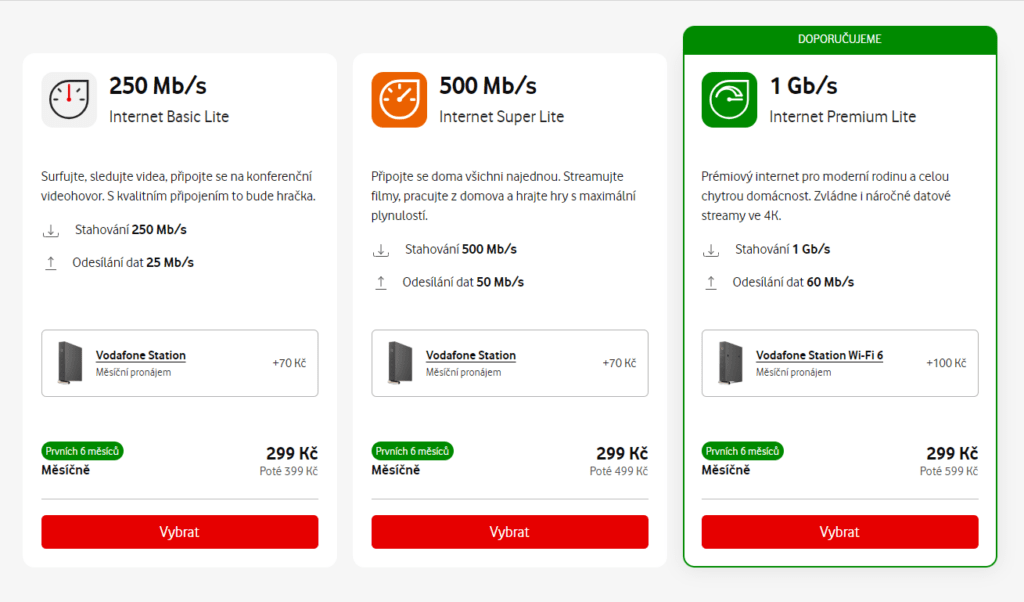Click upload arrow icon beside 25 Mb/s
This screenshot has width=1024, height=602.
[x=51, y=263]
